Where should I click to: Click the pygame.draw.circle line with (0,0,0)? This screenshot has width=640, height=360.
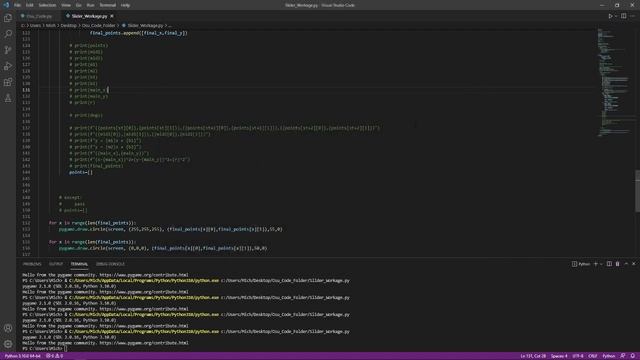(162, 248)
